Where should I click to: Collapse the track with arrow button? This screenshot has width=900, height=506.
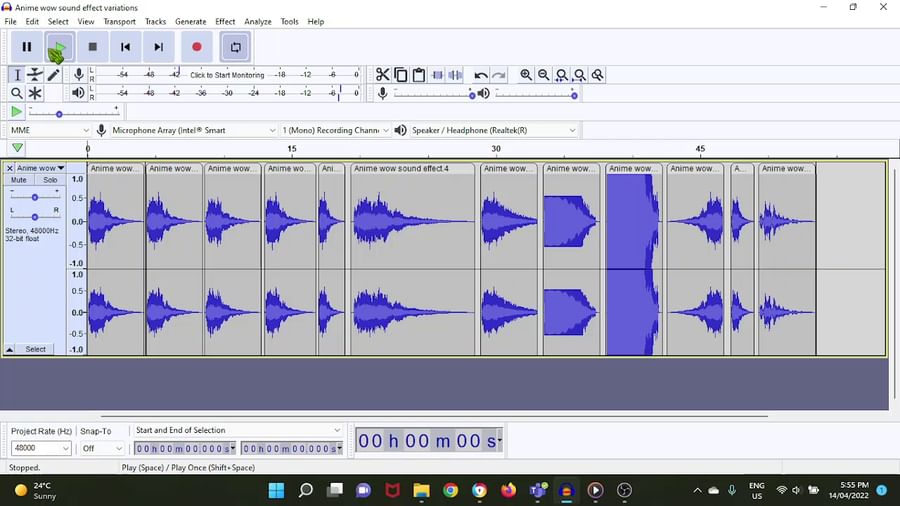[x=10, y=349]
